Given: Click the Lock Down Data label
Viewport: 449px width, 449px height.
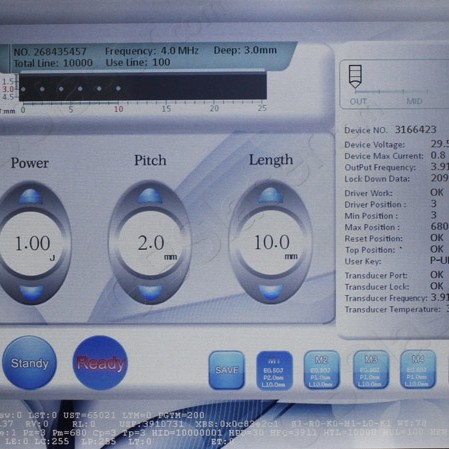Looking at the screenshot, I should pos(377,179).
